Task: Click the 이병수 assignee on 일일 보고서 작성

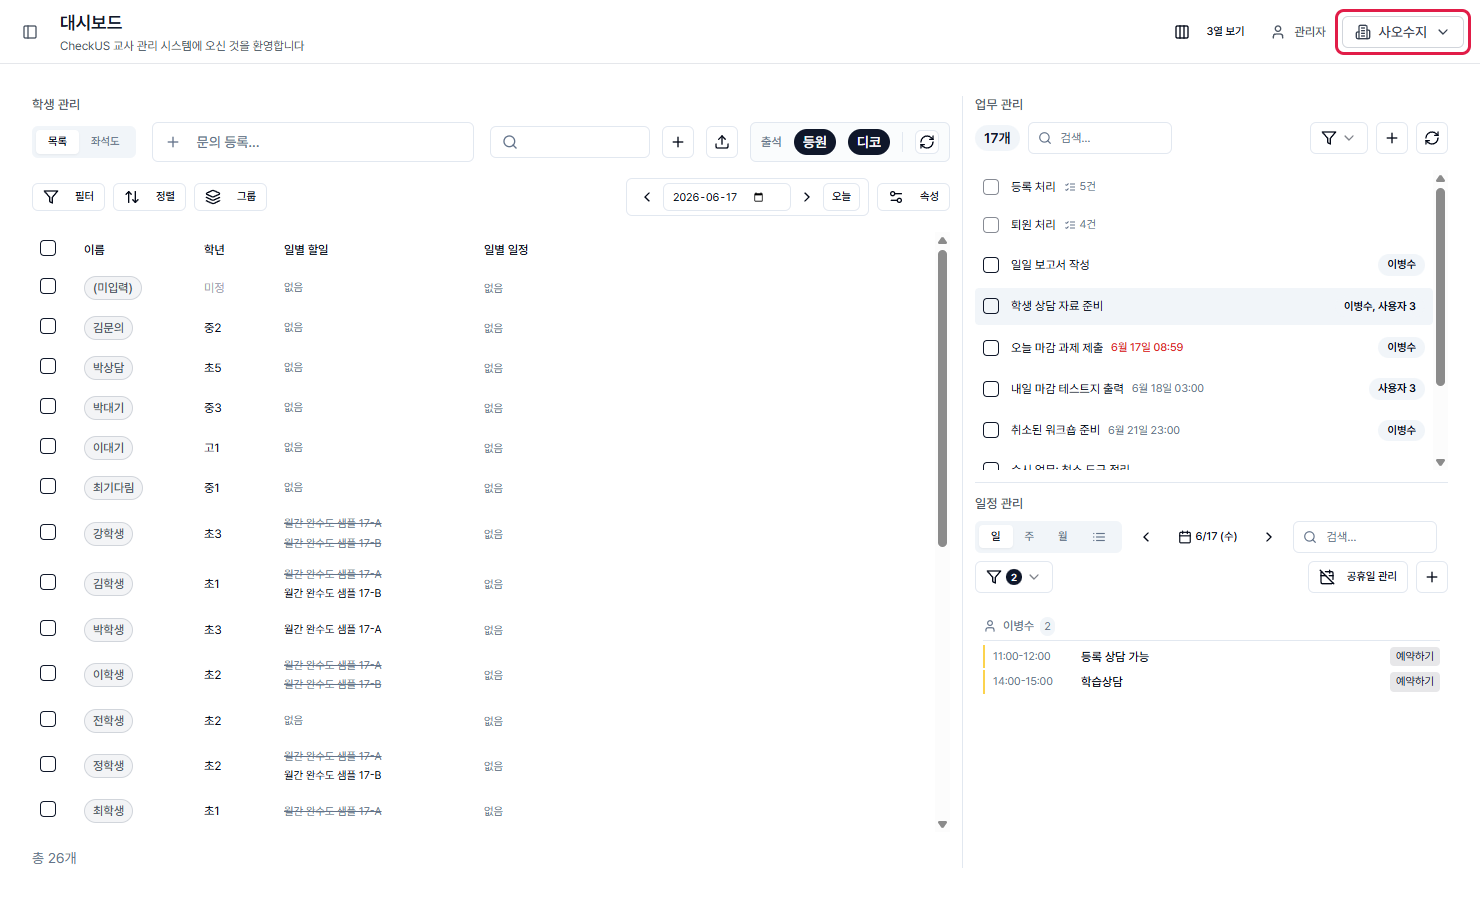Action: click(x=1401, y=265)
